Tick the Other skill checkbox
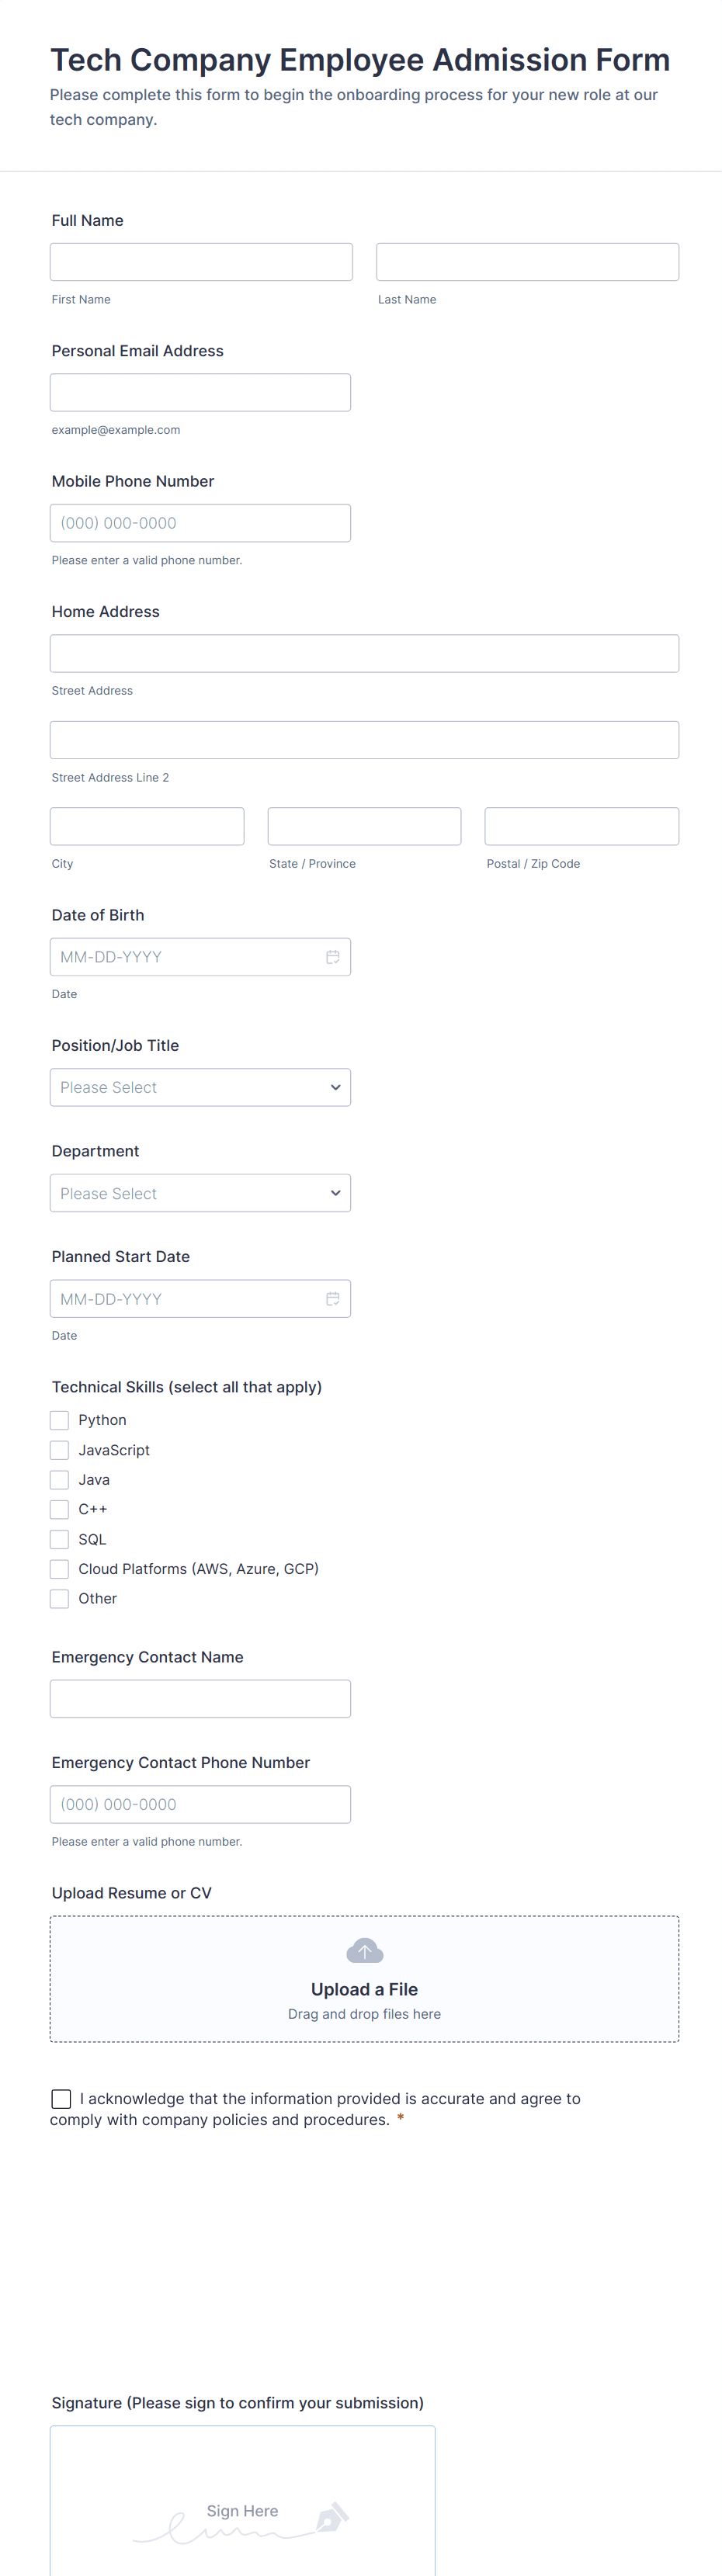Viewport: 722px width, 2576px height. tap(60, 1599)
